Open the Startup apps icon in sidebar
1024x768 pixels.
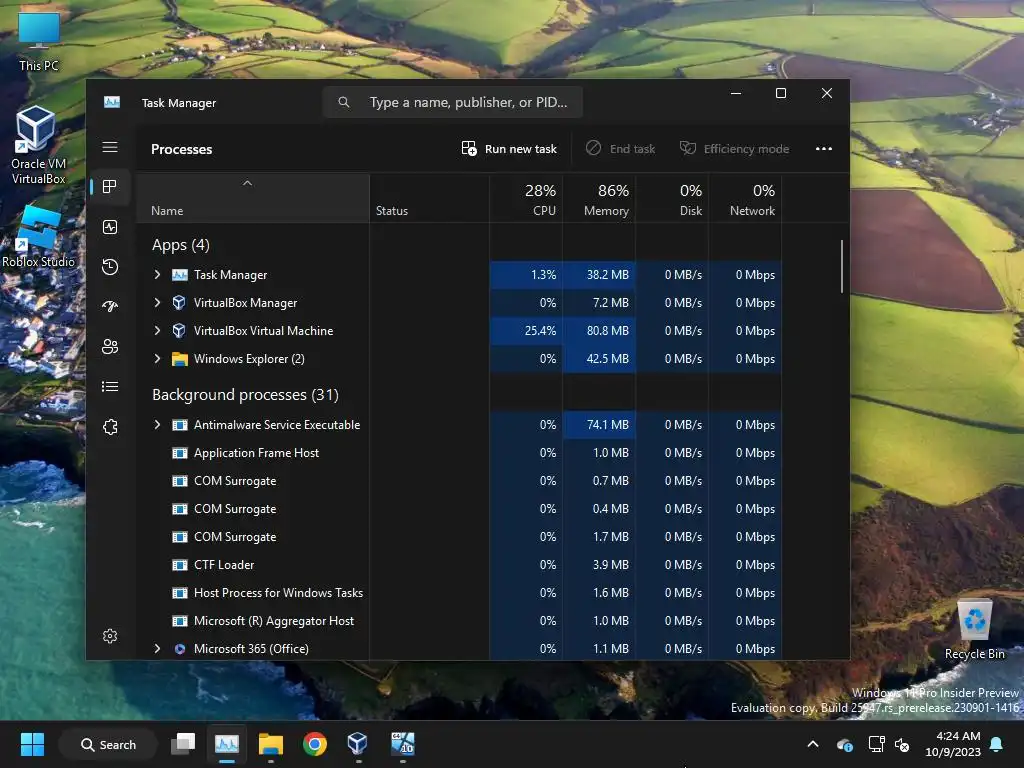pos(110,306)
